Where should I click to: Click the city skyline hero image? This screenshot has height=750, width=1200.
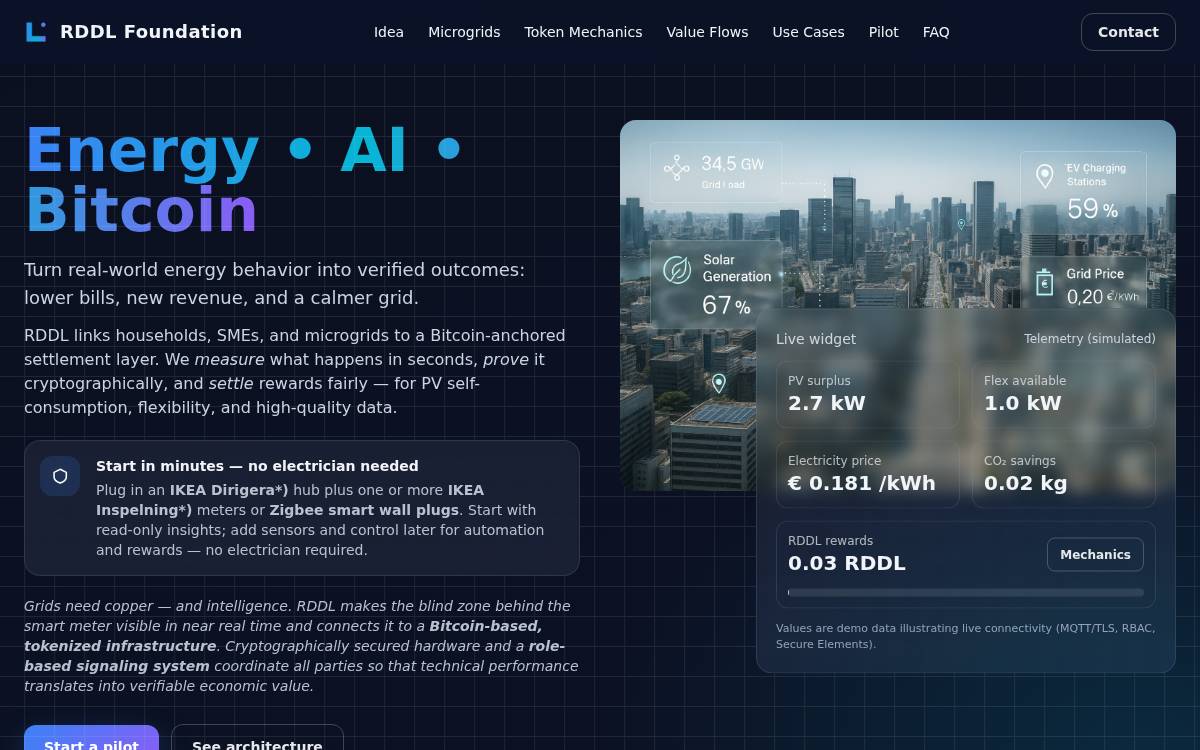pos(898,305)
